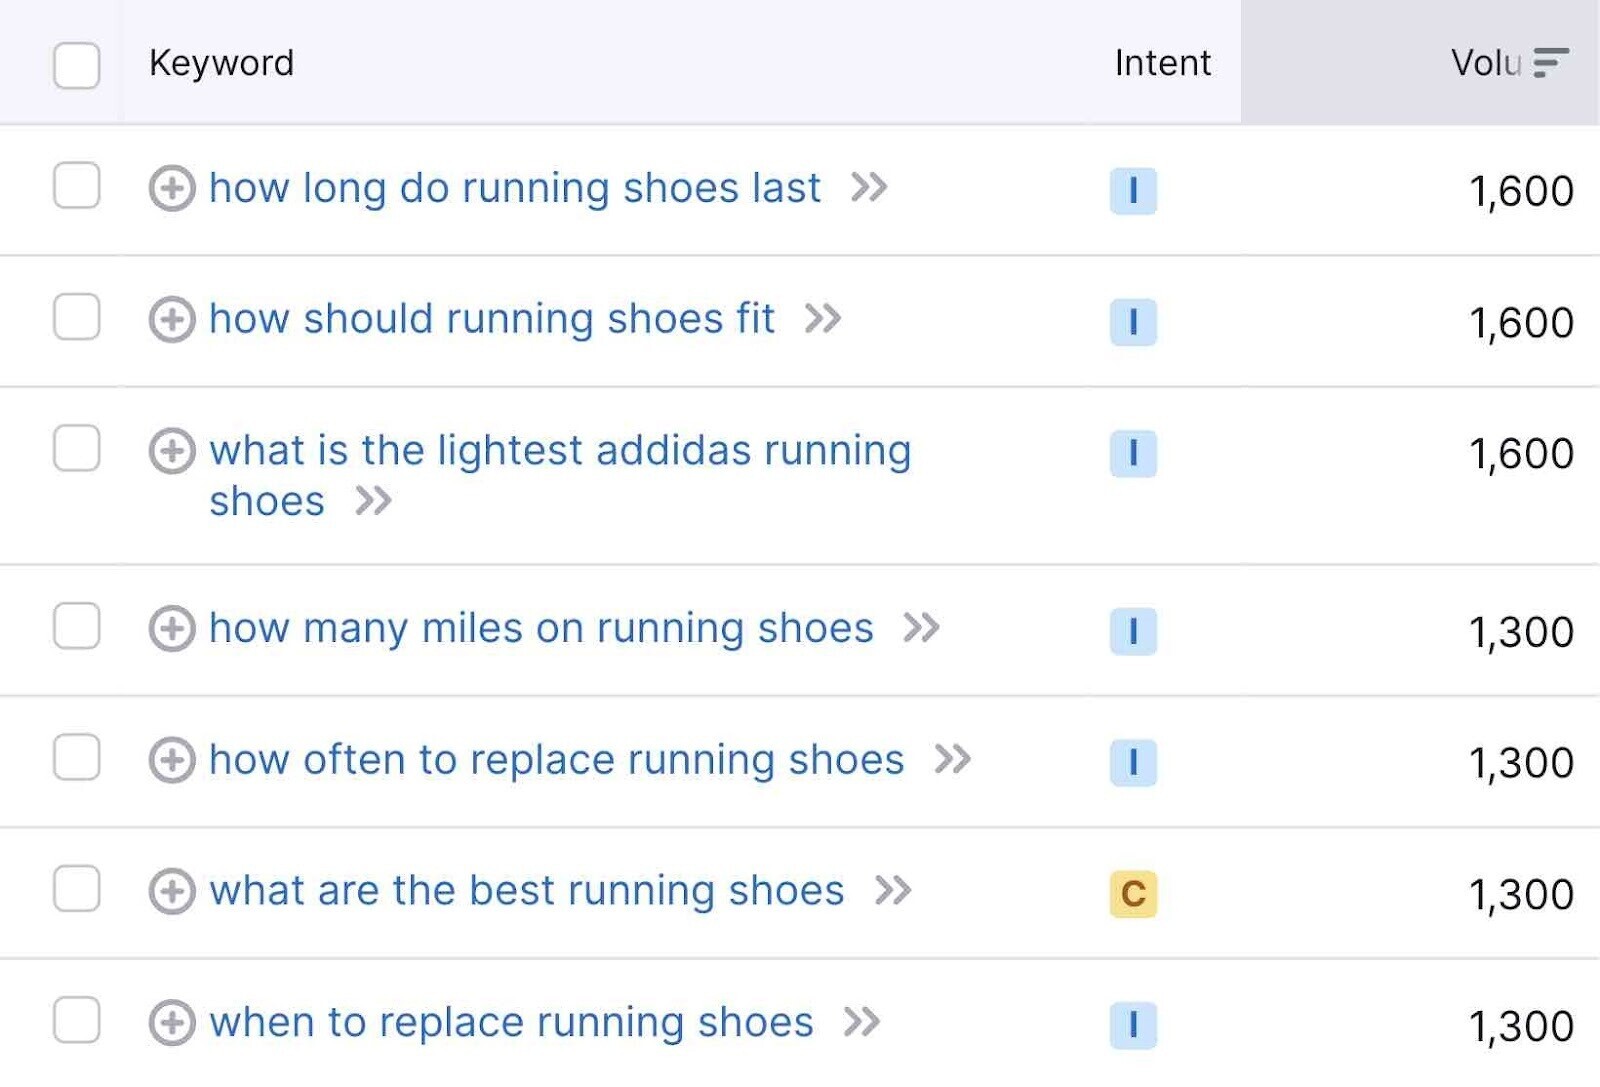Click the yellow C intent badge
1600x1087 pixels.
[x=1133, y=893]
